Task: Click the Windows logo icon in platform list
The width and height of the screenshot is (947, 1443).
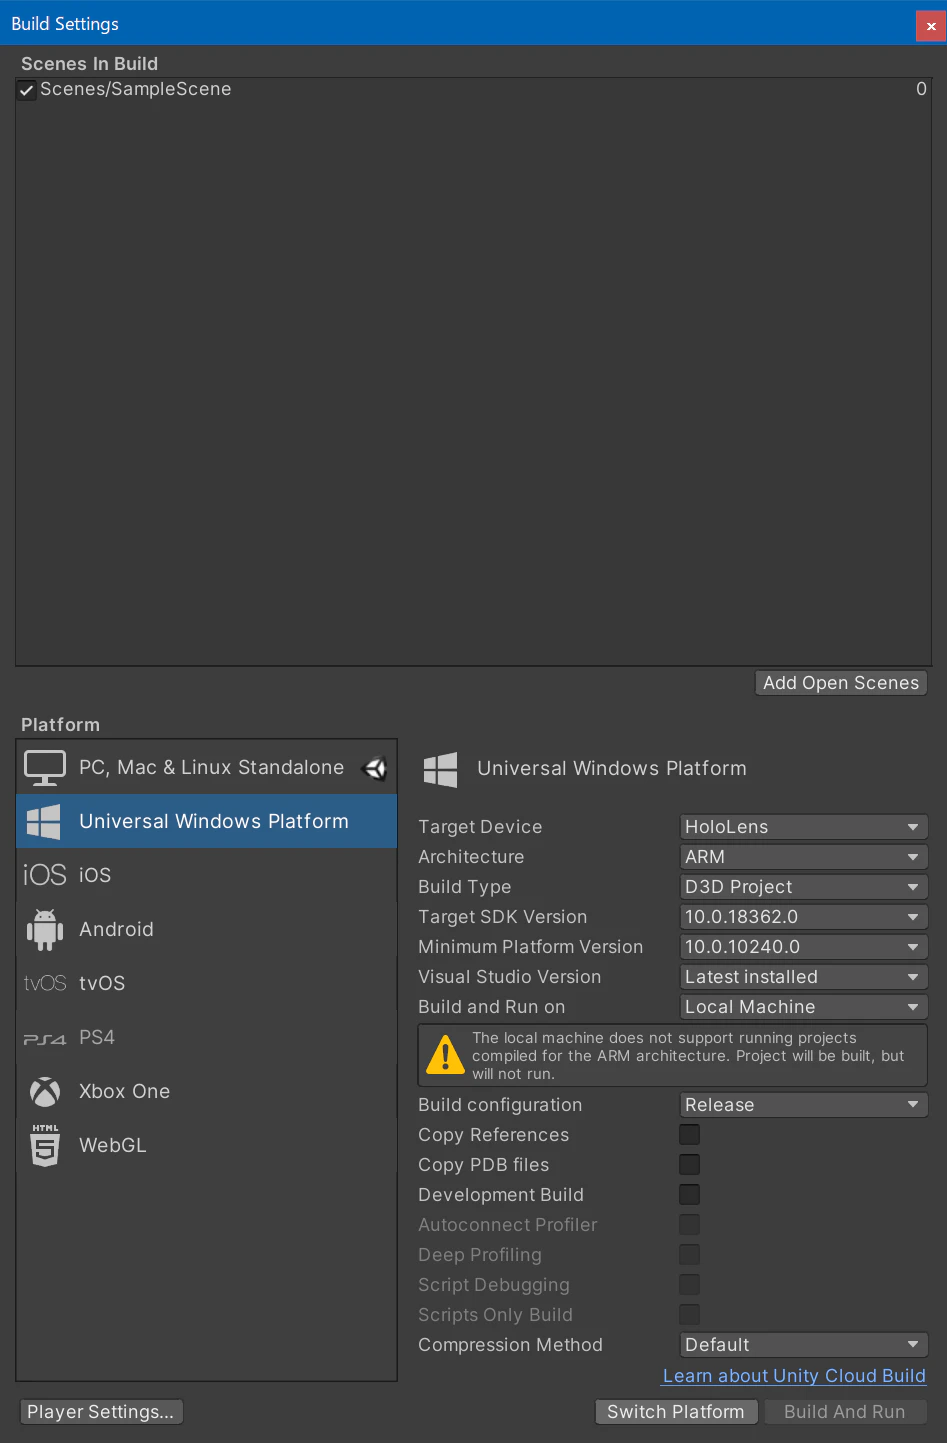Action: [x=44, y=822]
